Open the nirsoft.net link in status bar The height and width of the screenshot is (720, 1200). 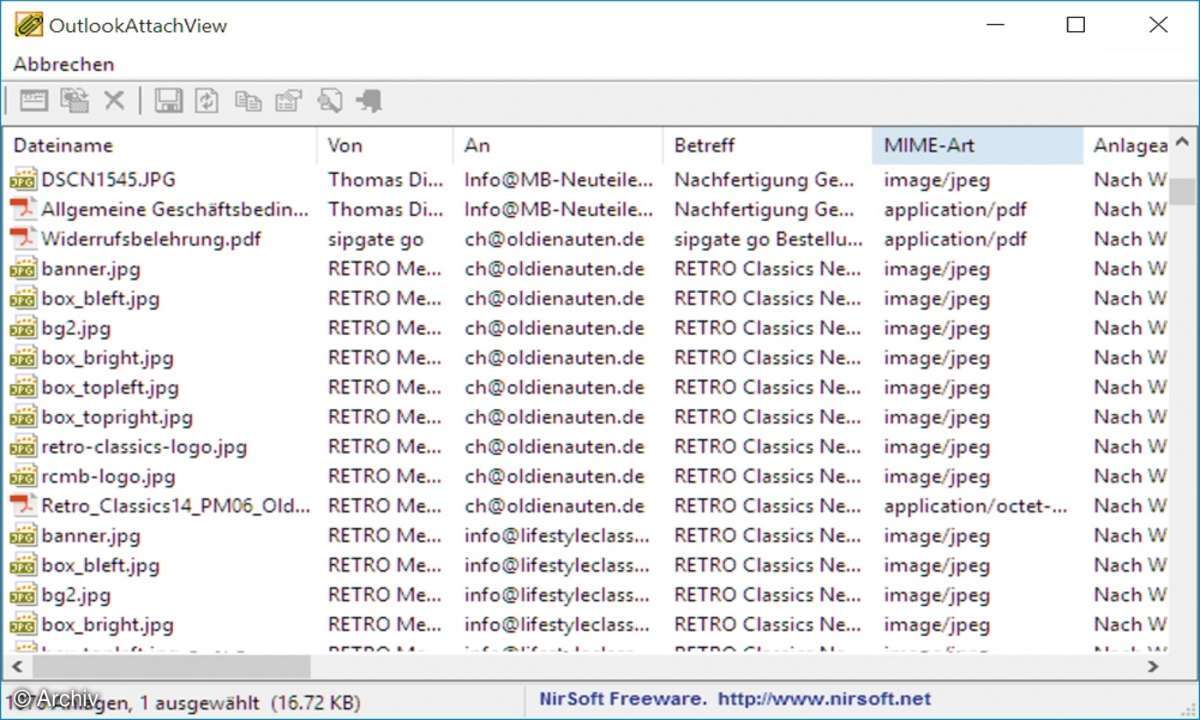tap(825, 700)
